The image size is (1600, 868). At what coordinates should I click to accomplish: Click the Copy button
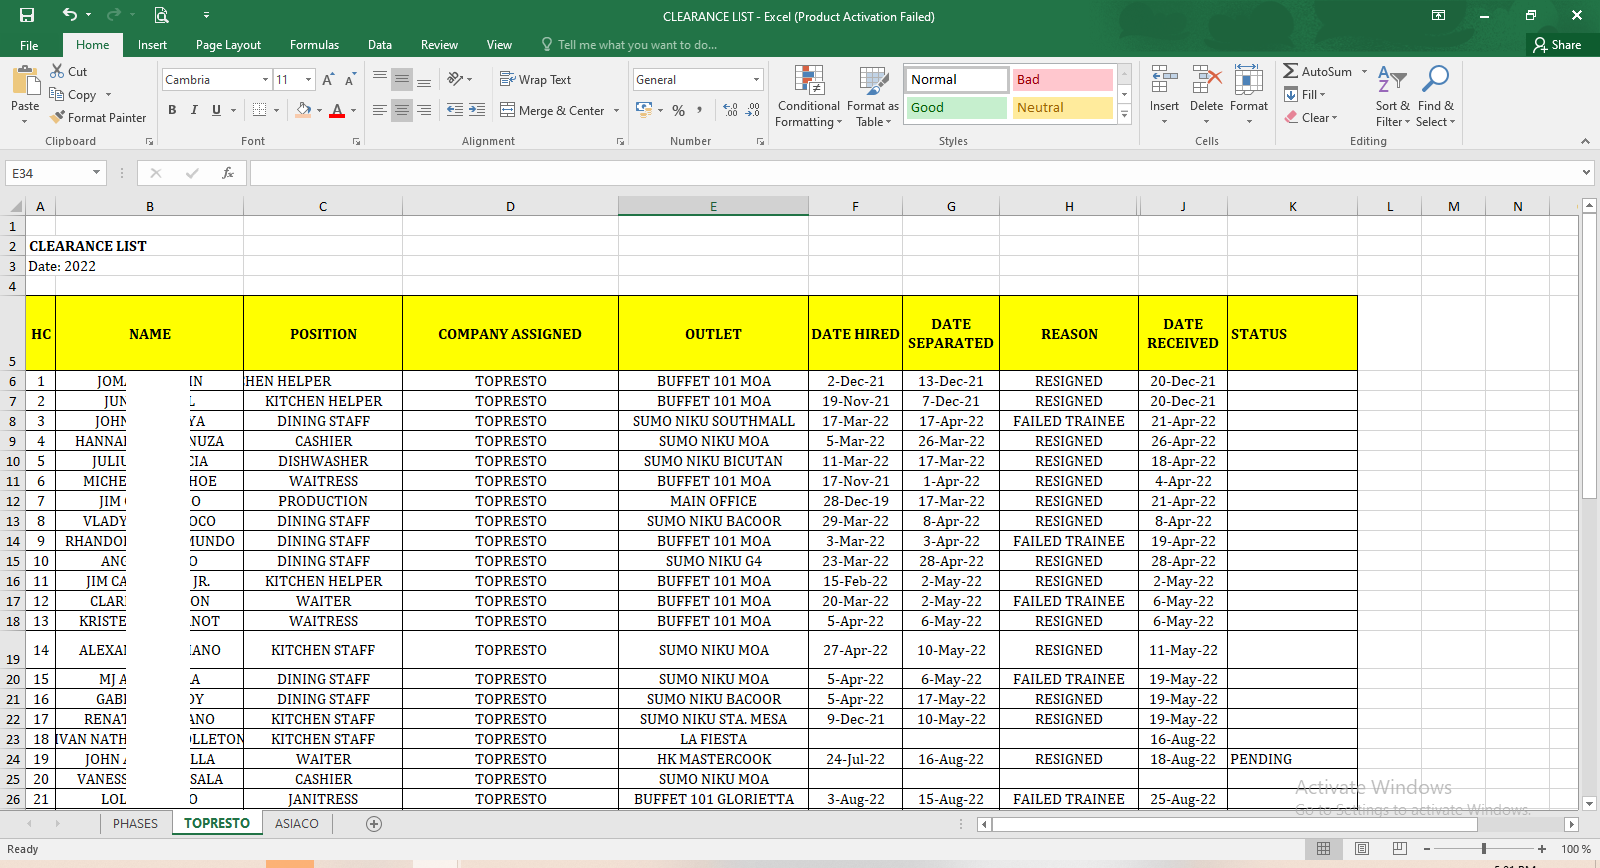[x=74, y=94]
